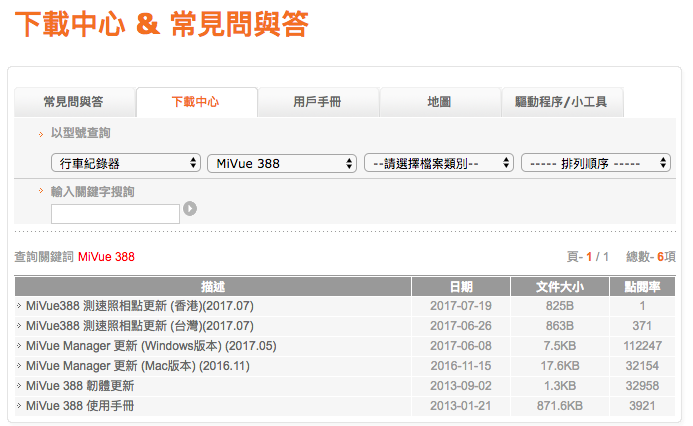Click the 文件大小 column header
This screenshot has width=693, height=426.
pyautogui.click(x=560, y=287)
